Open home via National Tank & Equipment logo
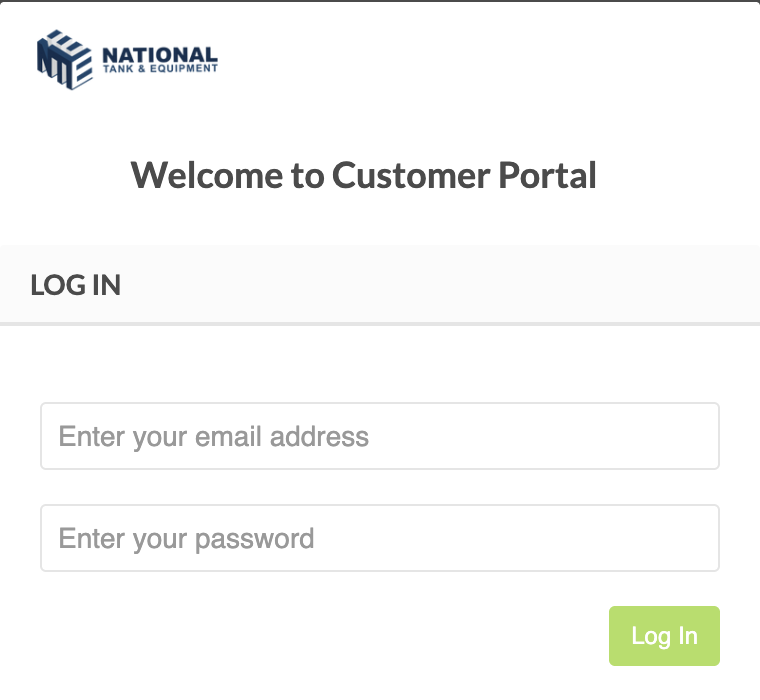Viewport: 760px width, 700px height. coord(127,60)
